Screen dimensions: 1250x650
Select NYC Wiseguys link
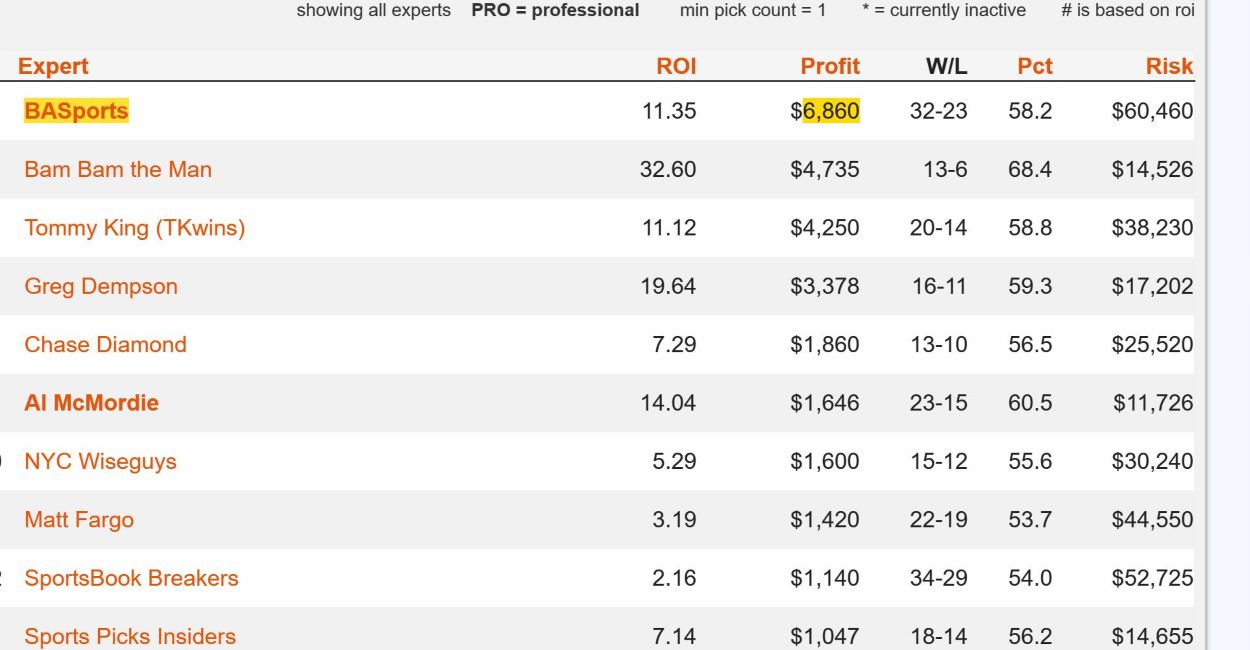[100, 461]
